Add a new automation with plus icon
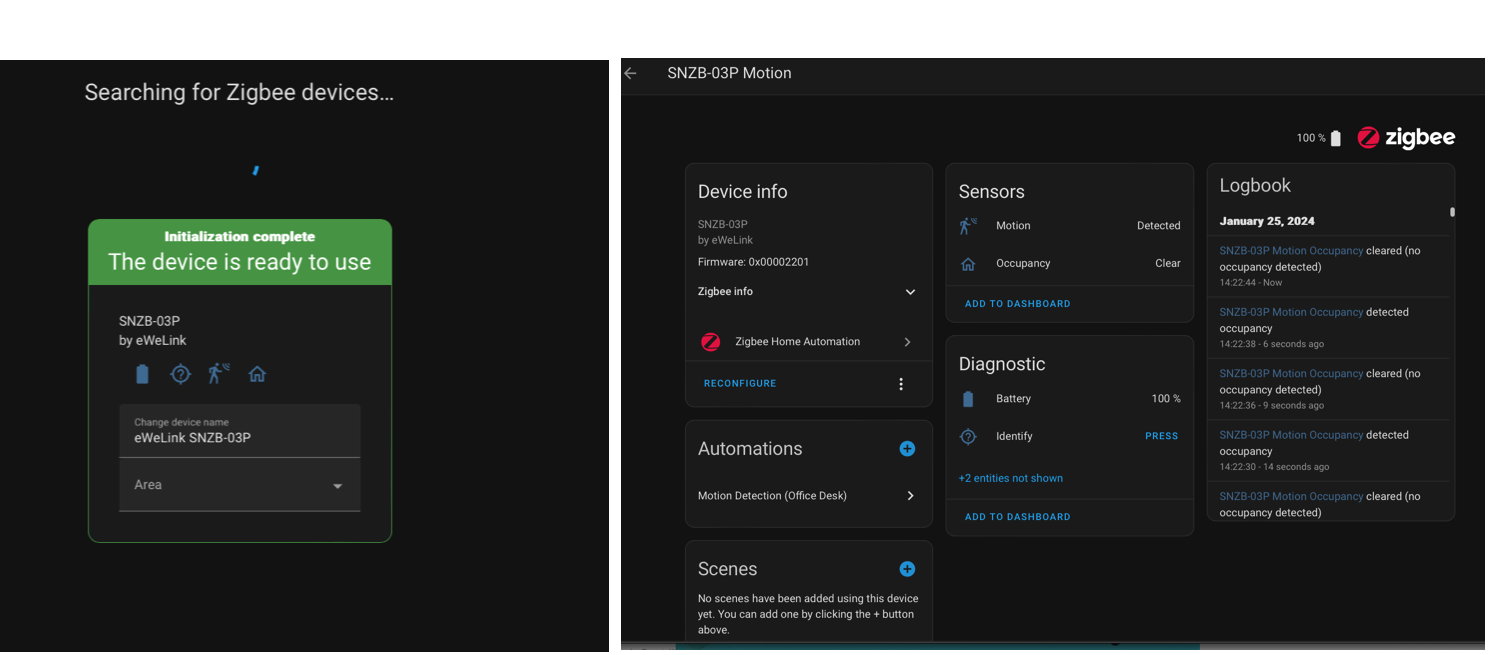The height and width of the screenshot is (655, 1497). click(x=907, y=449)
